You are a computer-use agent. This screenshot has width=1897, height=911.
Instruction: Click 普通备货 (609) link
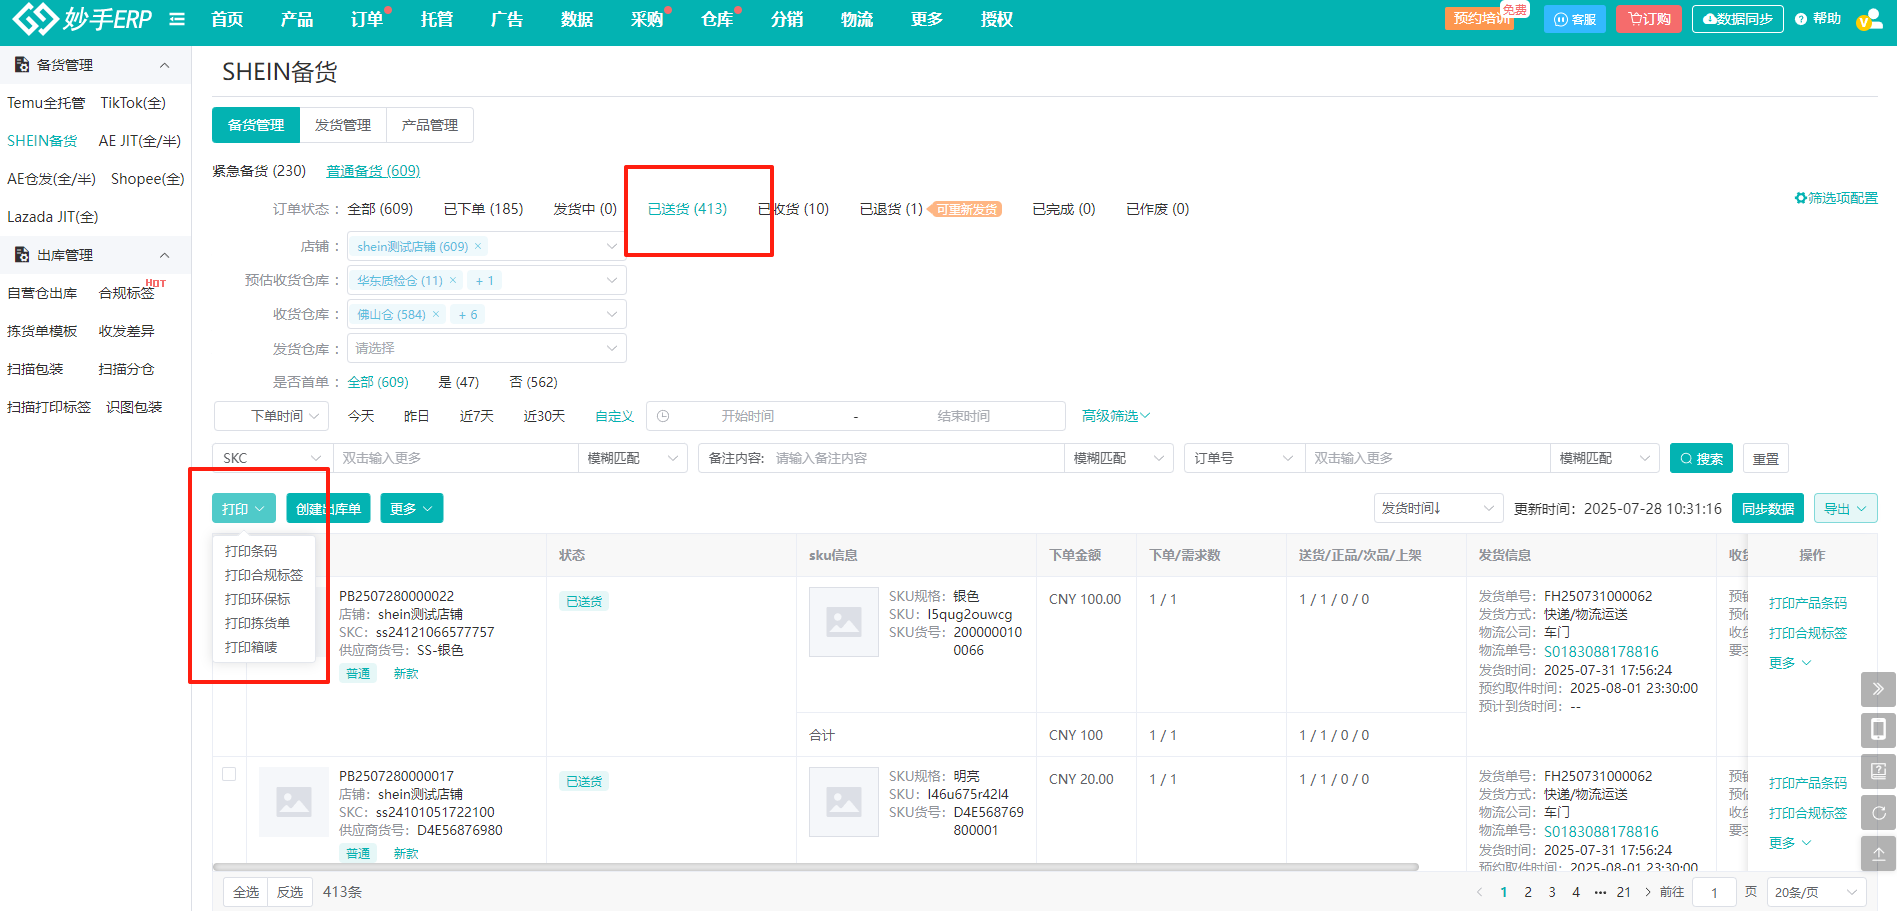pyautogui.click(x=373, y=171)
